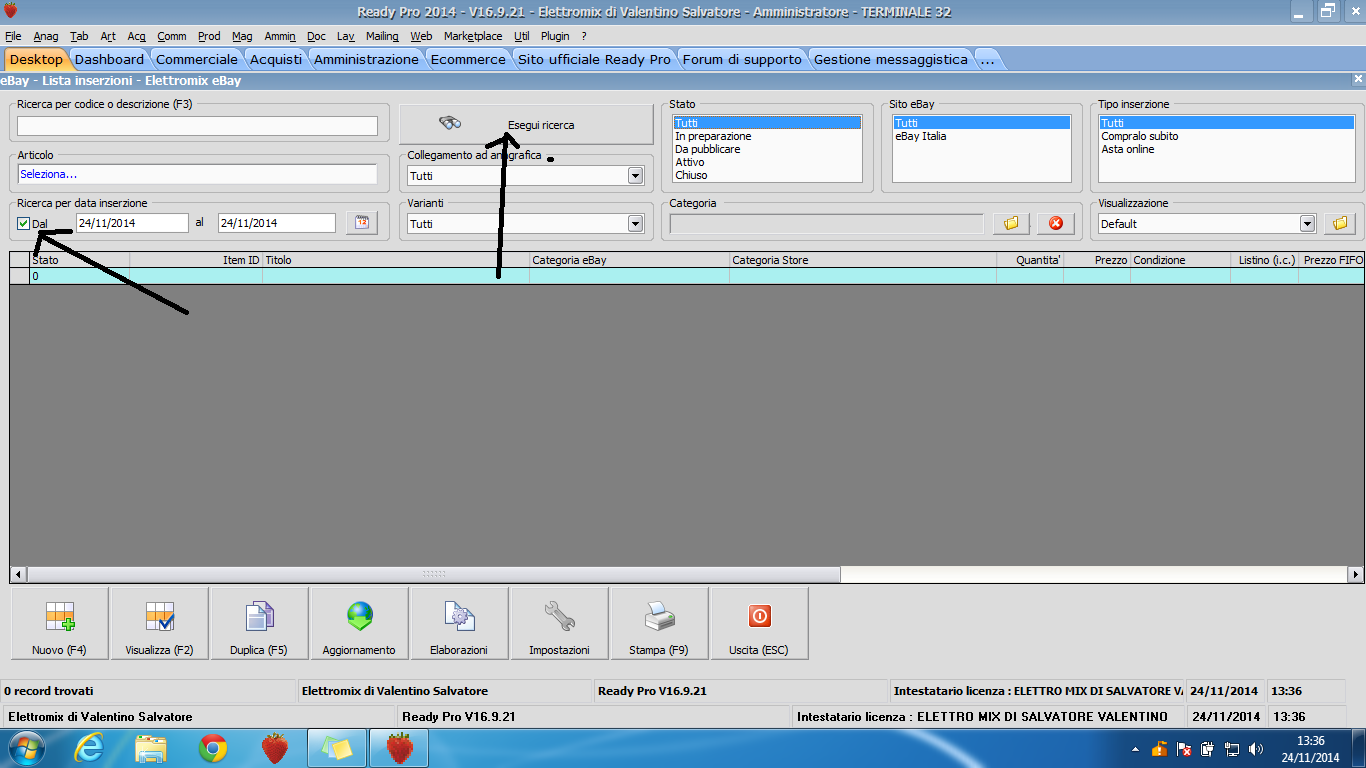
Task: Open the calendar date picker icon
Action: tap(362, 223)
